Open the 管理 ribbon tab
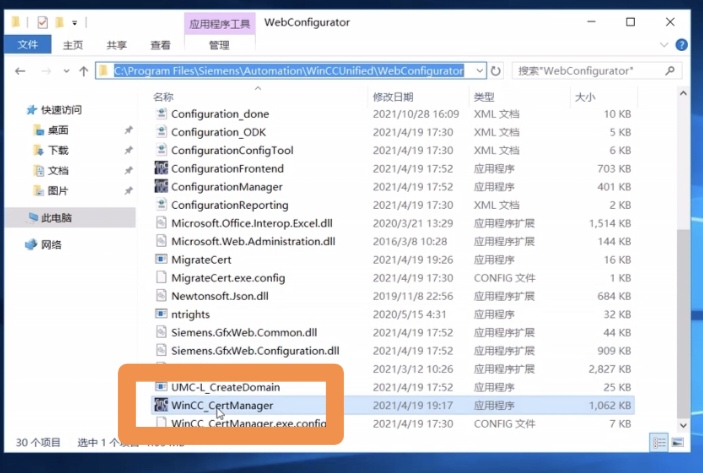Viewport: 703px width, 473px height. click(219, 45)
